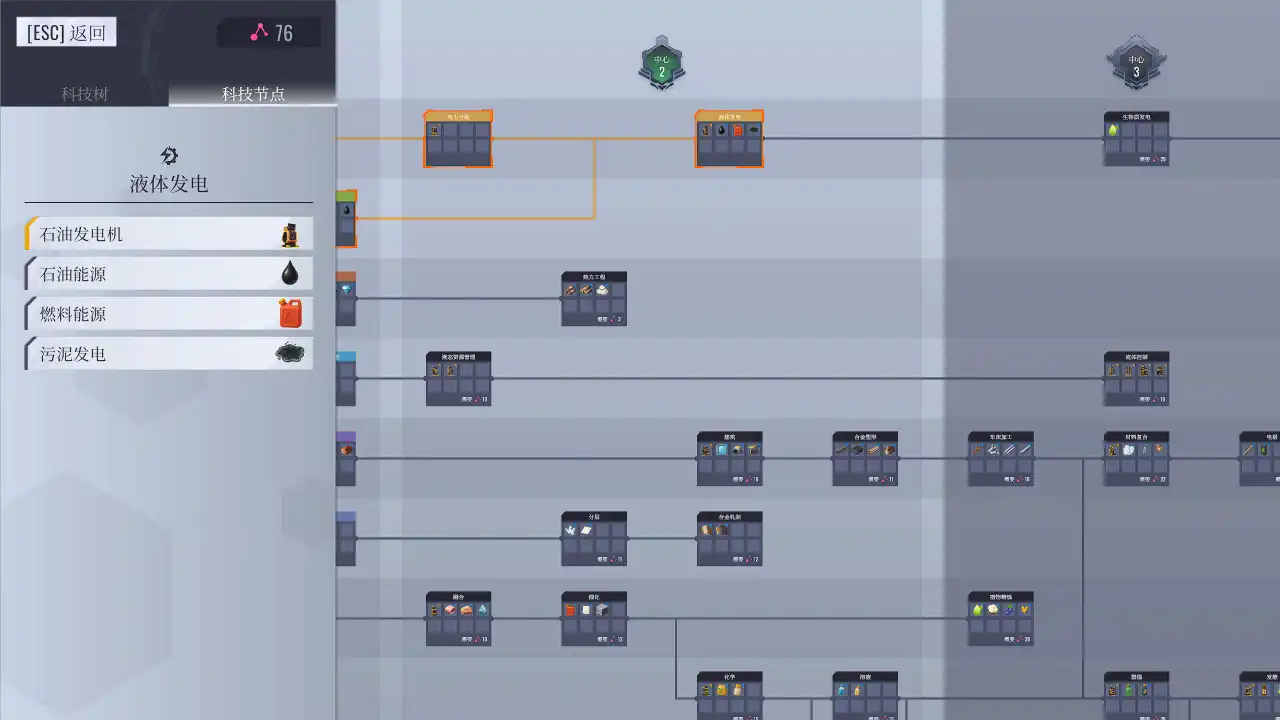Click the first icon in the 车床加工 node

coord(977,450)
